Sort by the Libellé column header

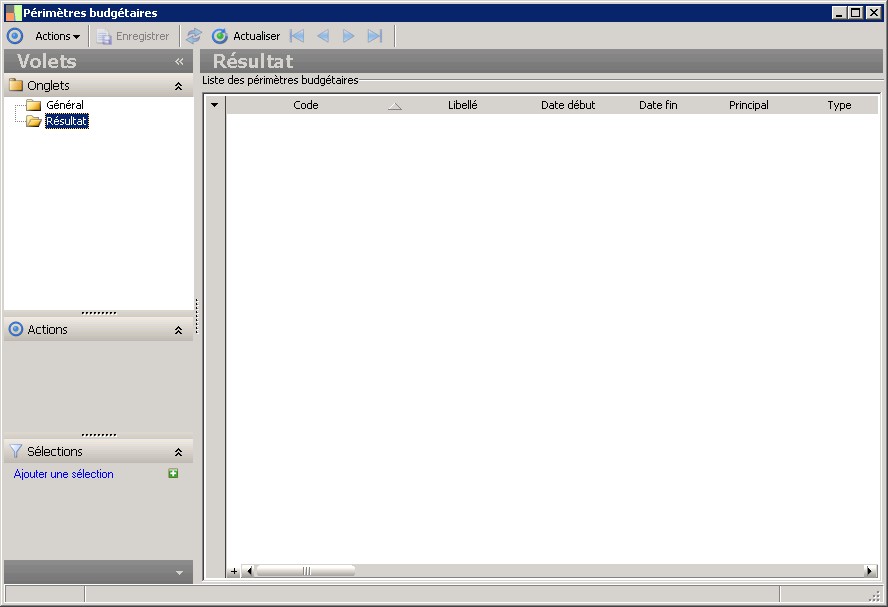click(463, 105)
